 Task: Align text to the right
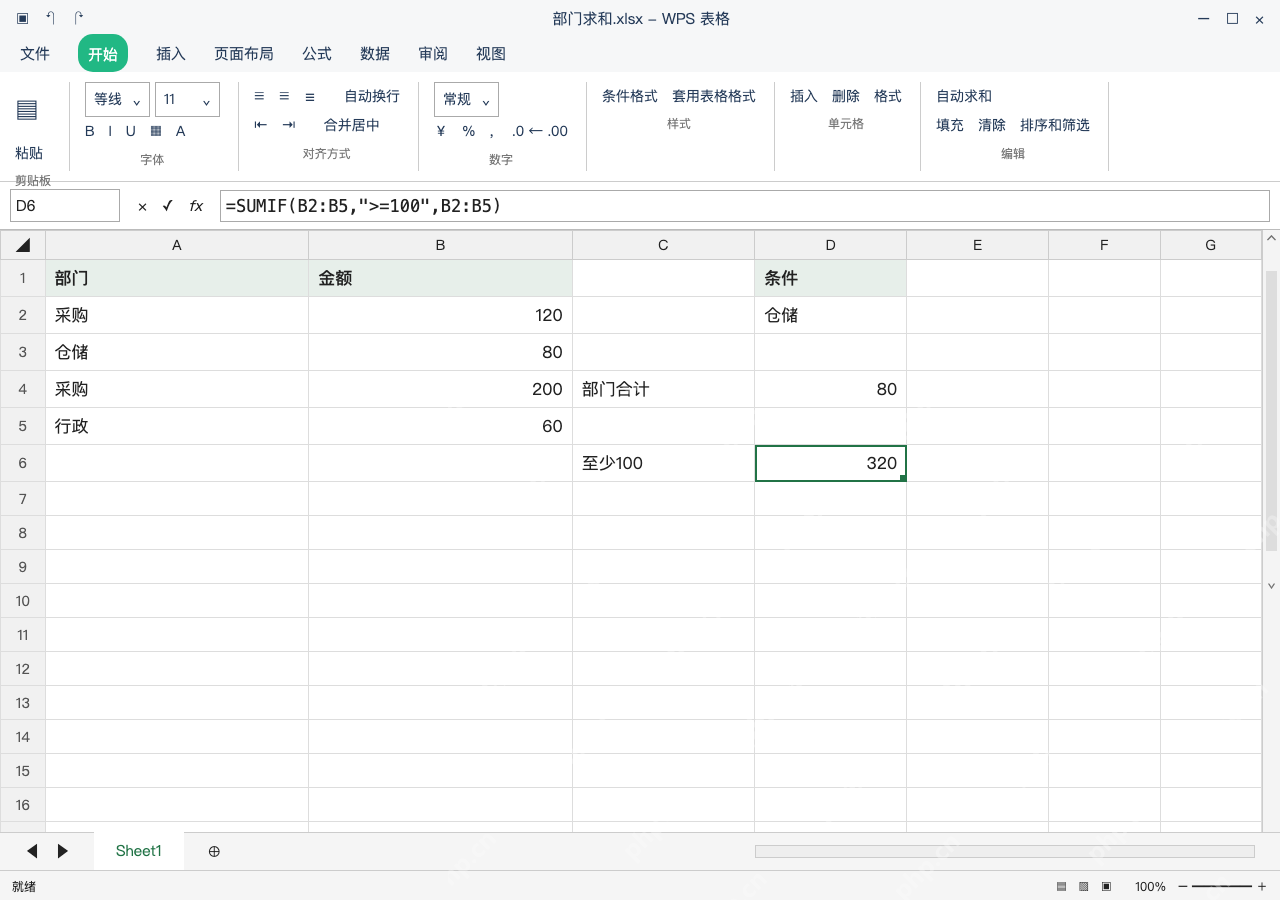point(310,96)
